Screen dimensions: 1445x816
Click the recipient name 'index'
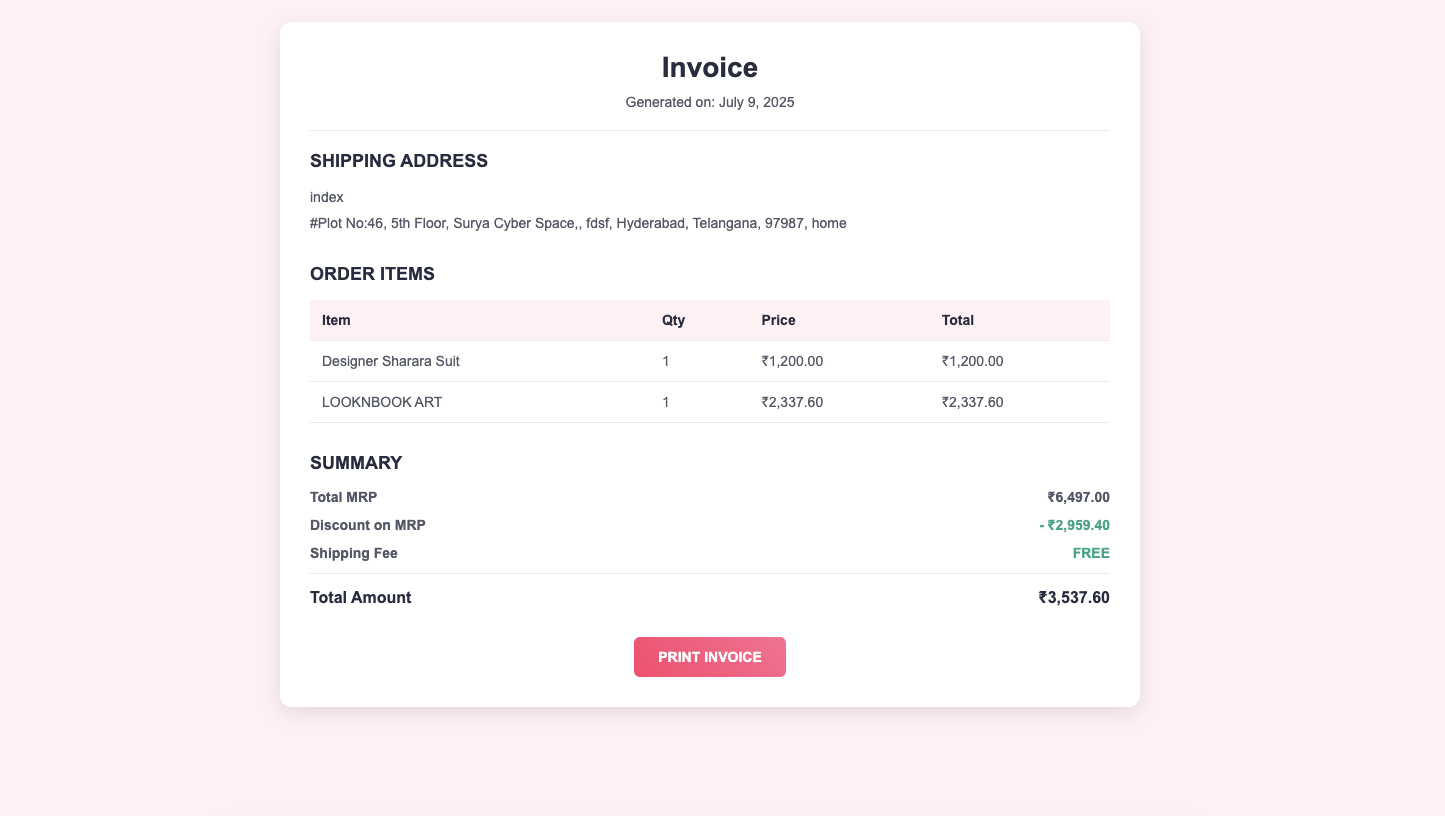click(327, 197)
